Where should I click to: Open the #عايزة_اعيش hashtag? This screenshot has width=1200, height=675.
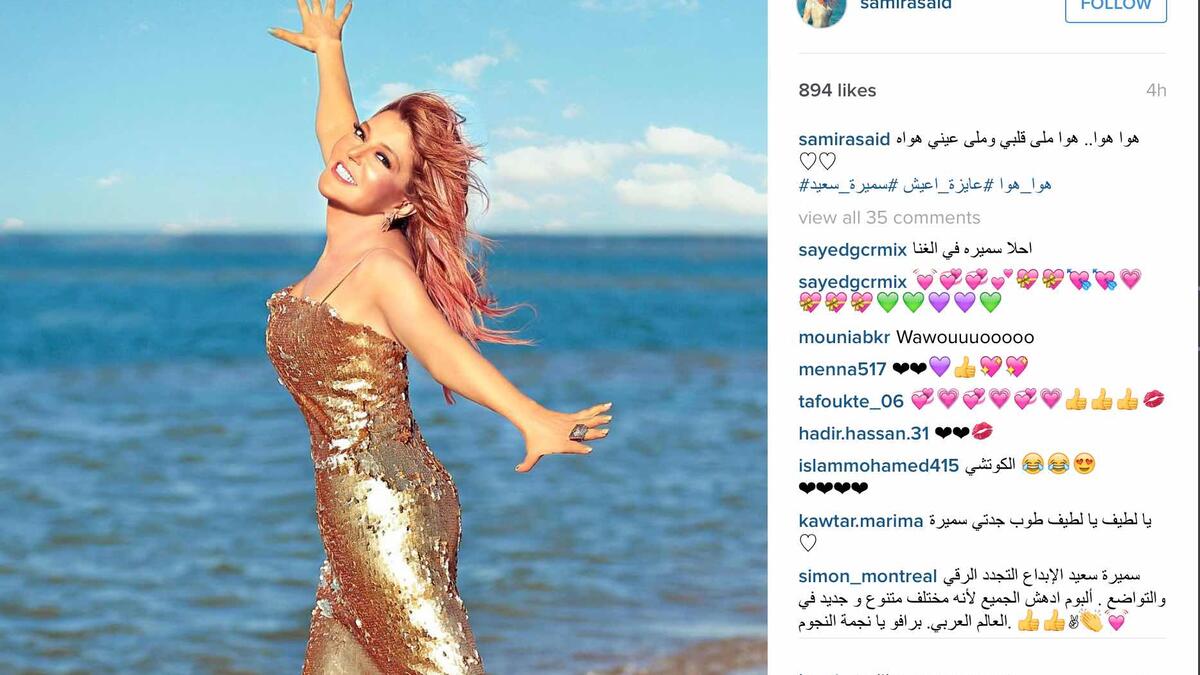[x=937, y=185]
